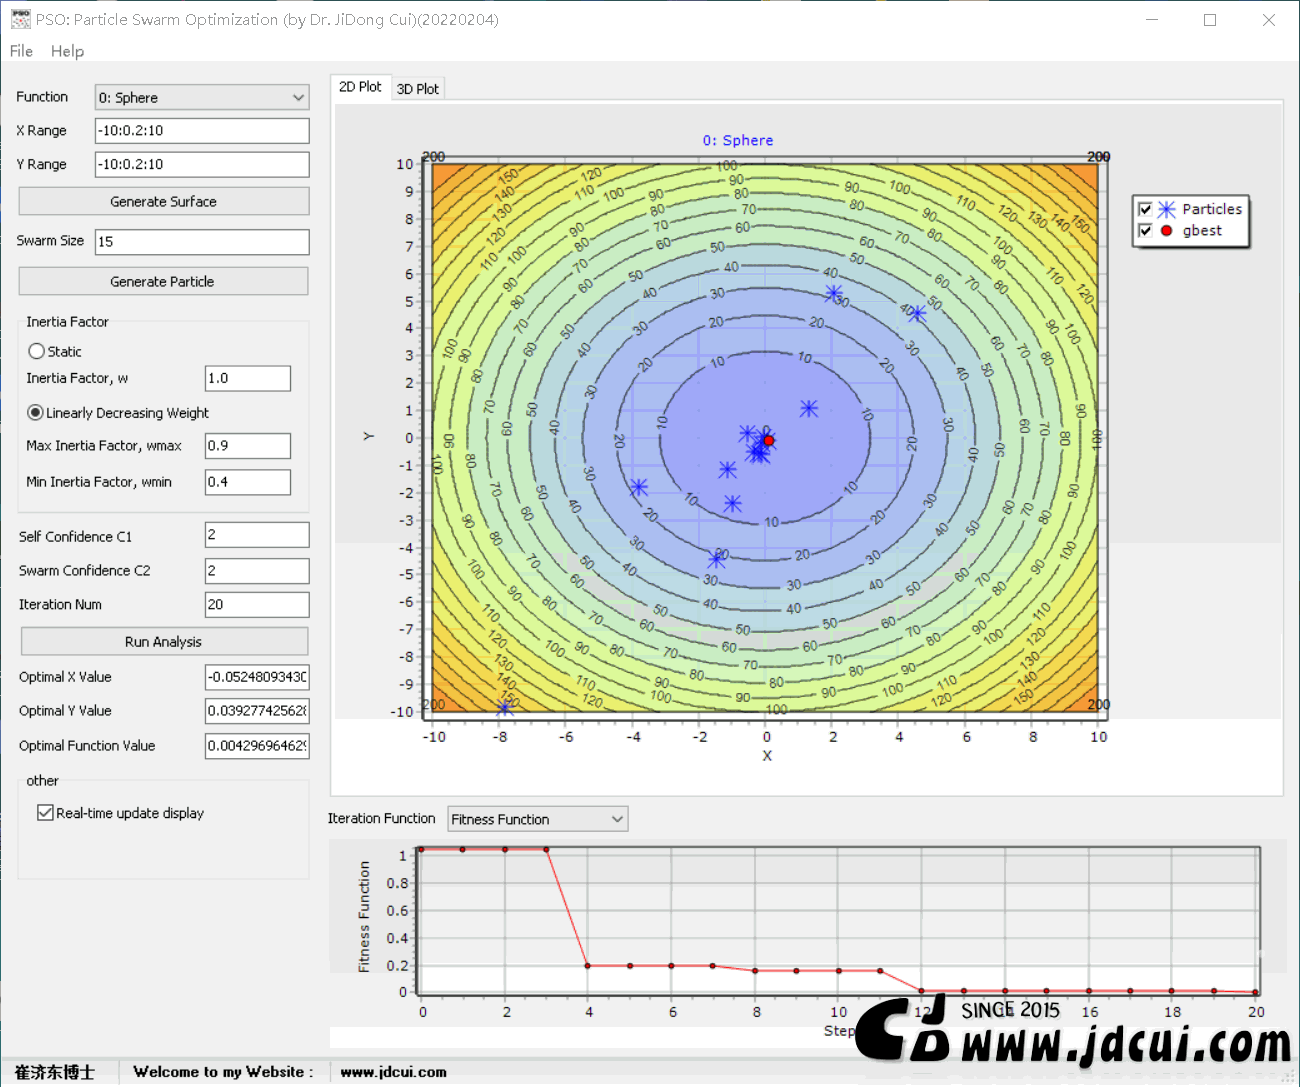Click the Iteration Num field
1300x1087 pixels.
pos(257,605)
